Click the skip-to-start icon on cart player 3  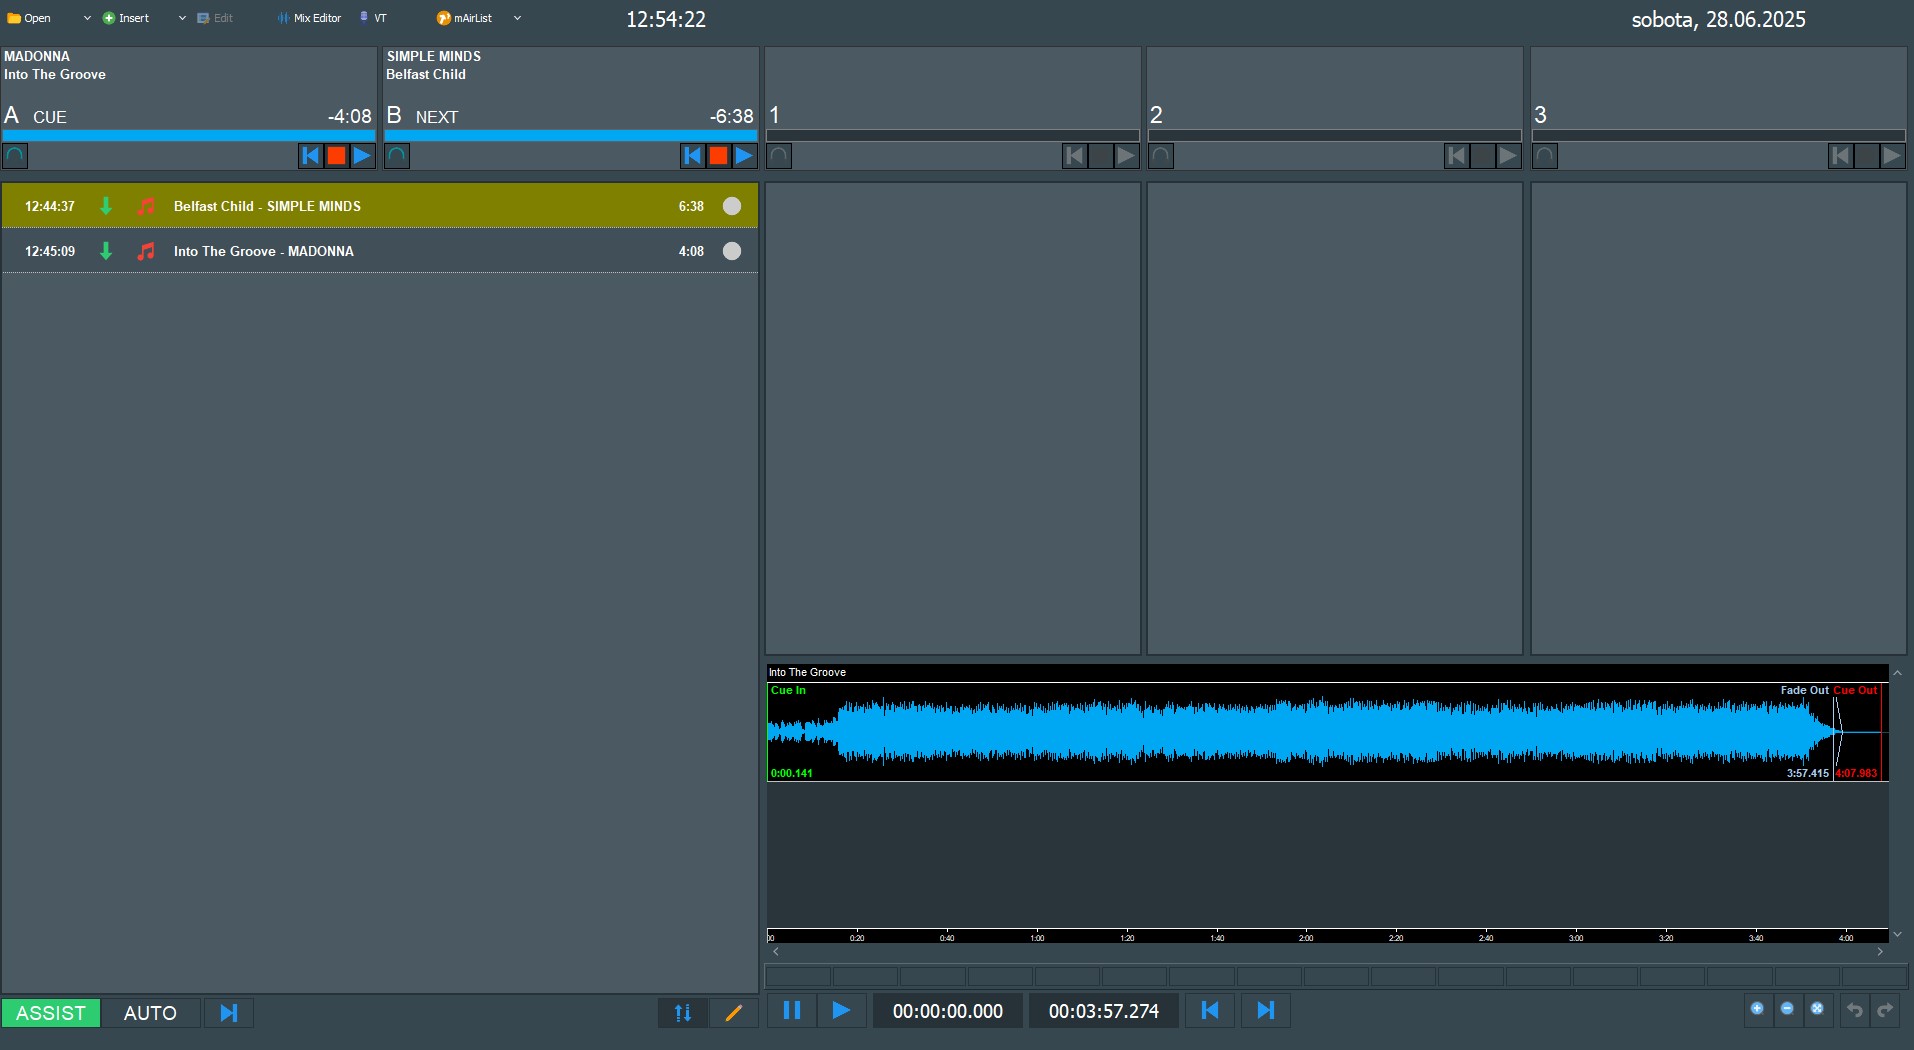click(1841, 156)
